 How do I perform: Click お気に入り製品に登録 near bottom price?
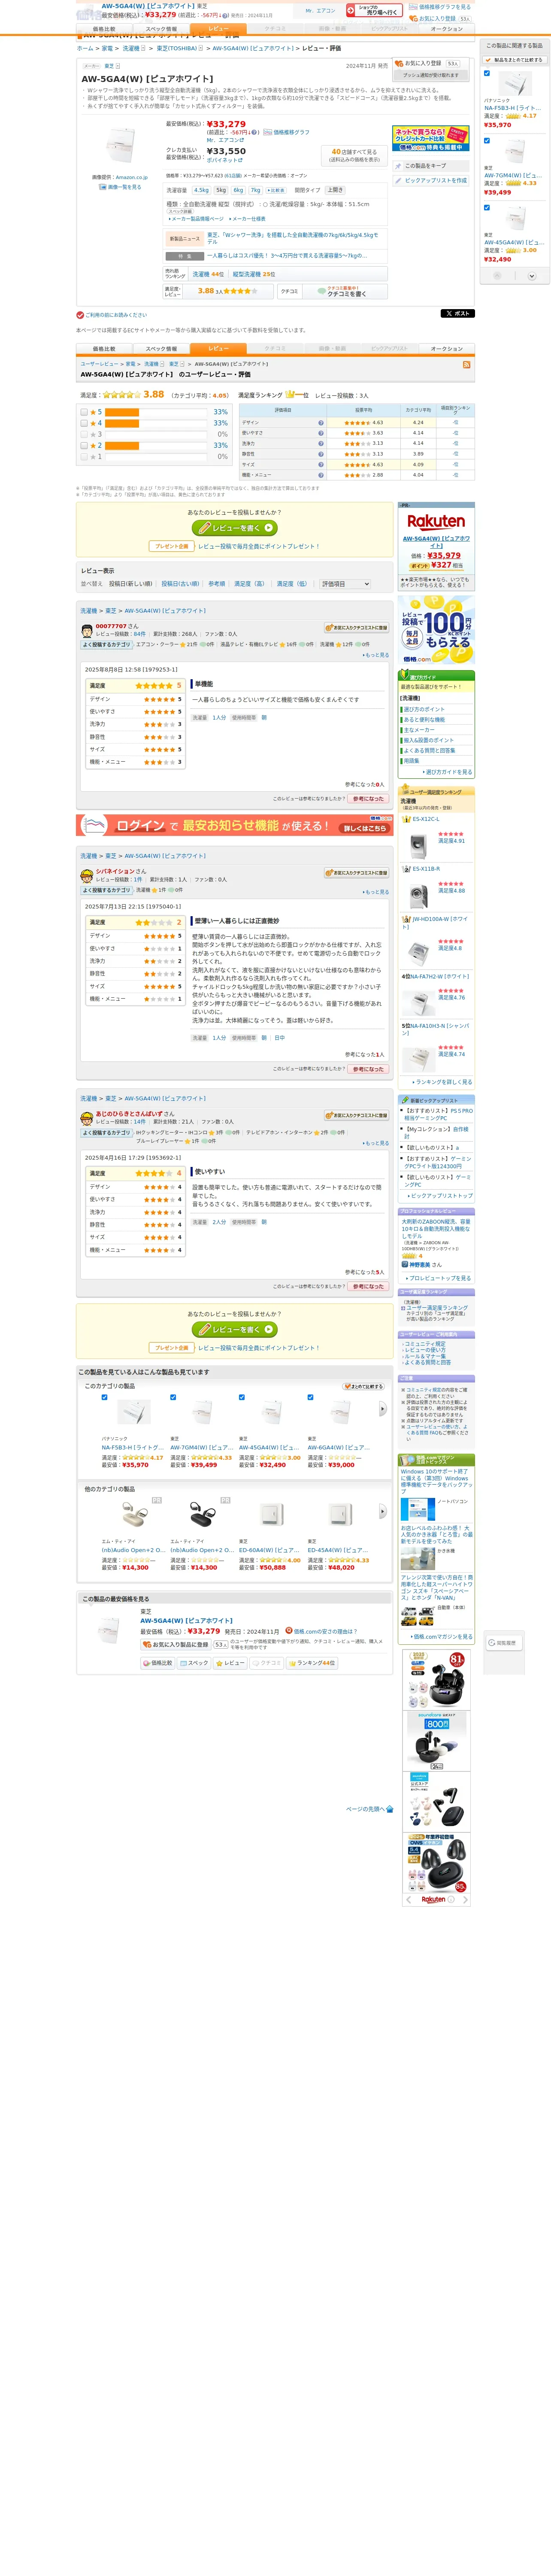(x=175, y=1644)
